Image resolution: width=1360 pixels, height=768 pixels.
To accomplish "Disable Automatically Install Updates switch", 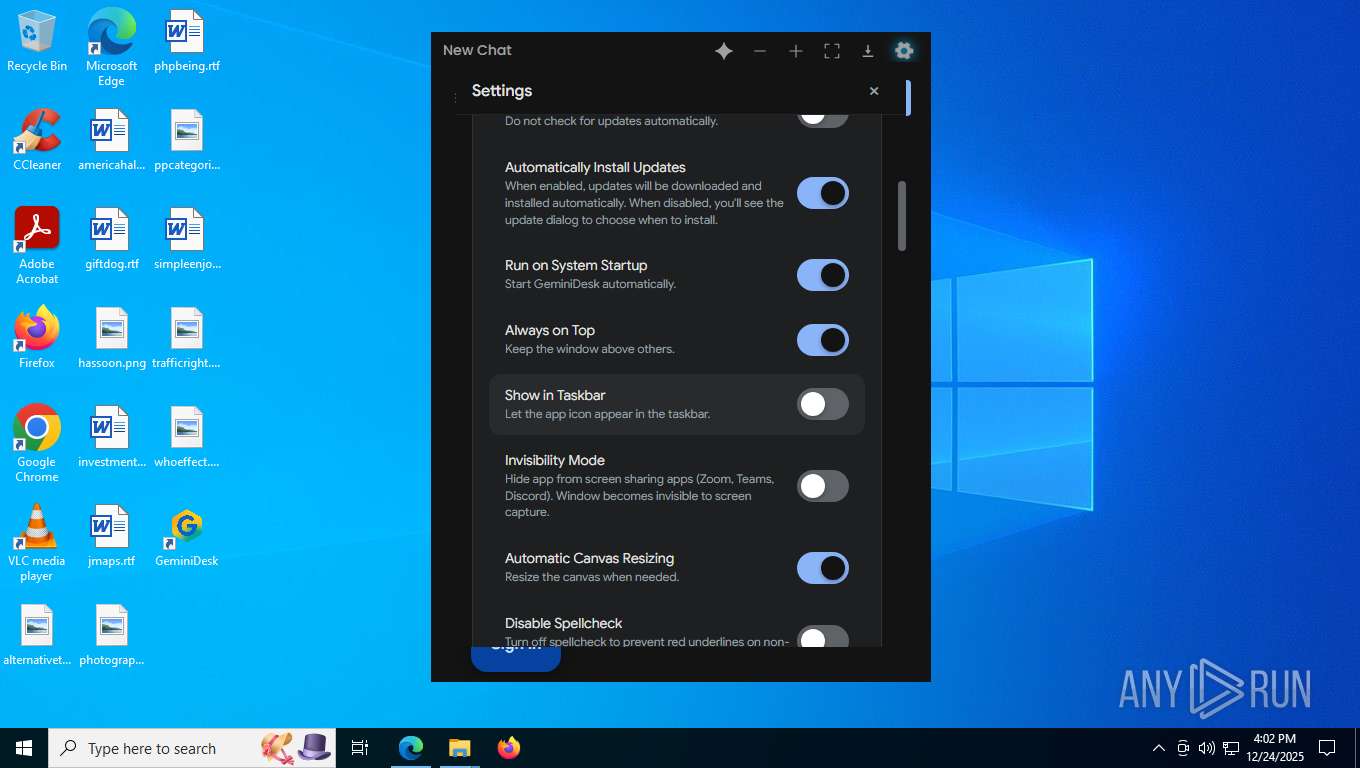I will tap(823, 193).
